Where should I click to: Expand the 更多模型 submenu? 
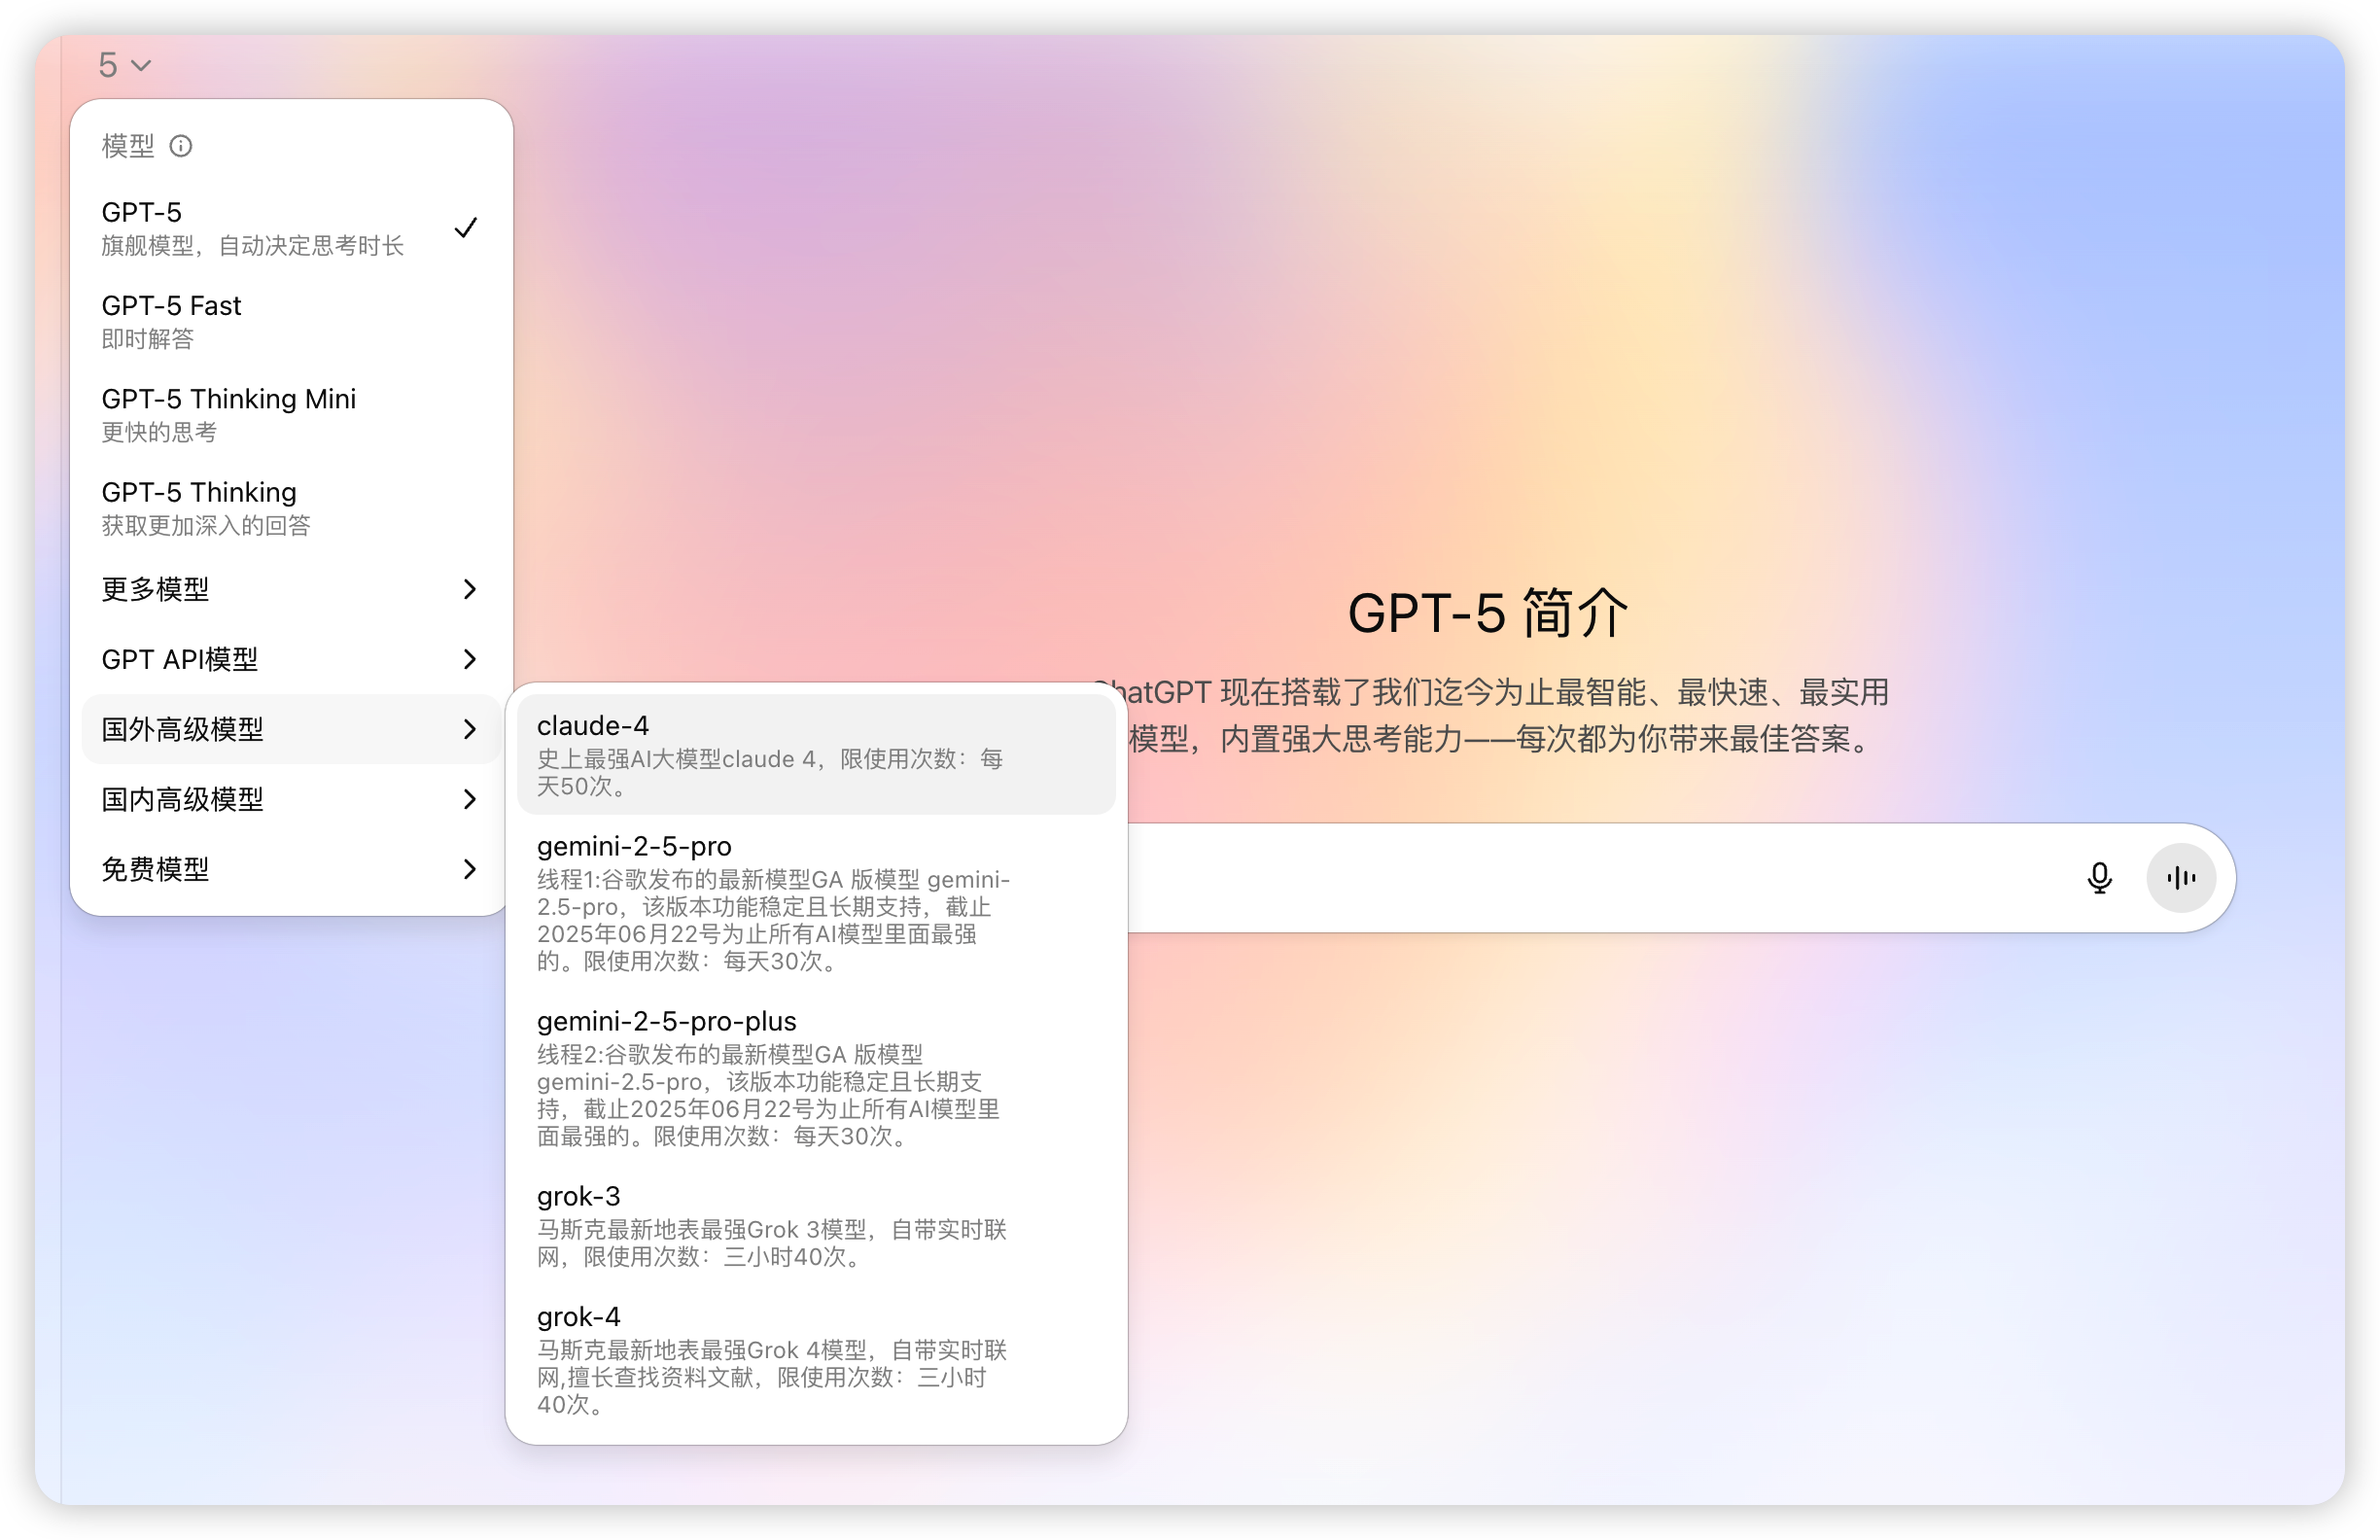[x=291, y=589]
